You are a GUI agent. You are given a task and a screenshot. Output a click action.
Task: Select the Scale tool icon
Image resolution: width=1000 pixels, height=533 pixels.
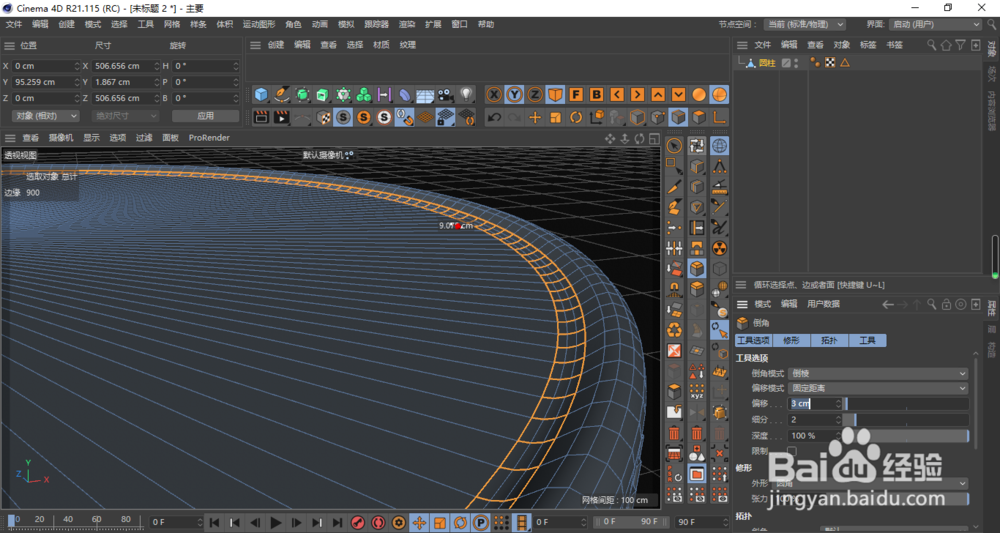(x=555, y=117)
